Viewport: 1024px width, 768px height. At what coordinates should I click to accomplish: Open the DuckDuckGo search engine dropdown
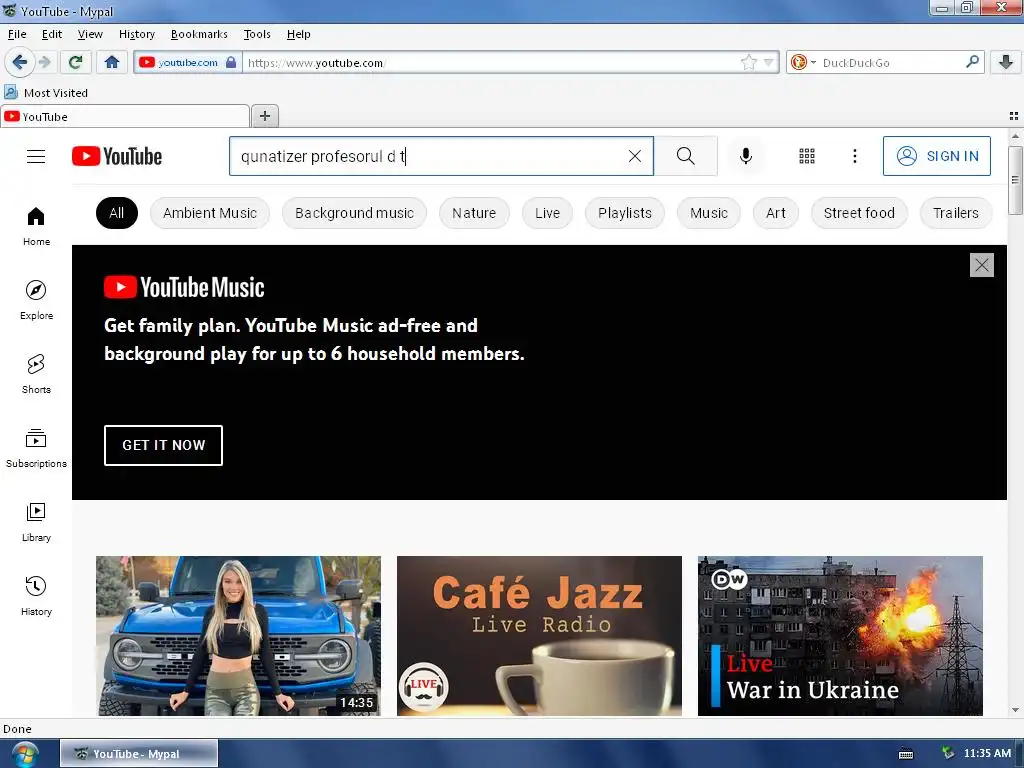803,62
